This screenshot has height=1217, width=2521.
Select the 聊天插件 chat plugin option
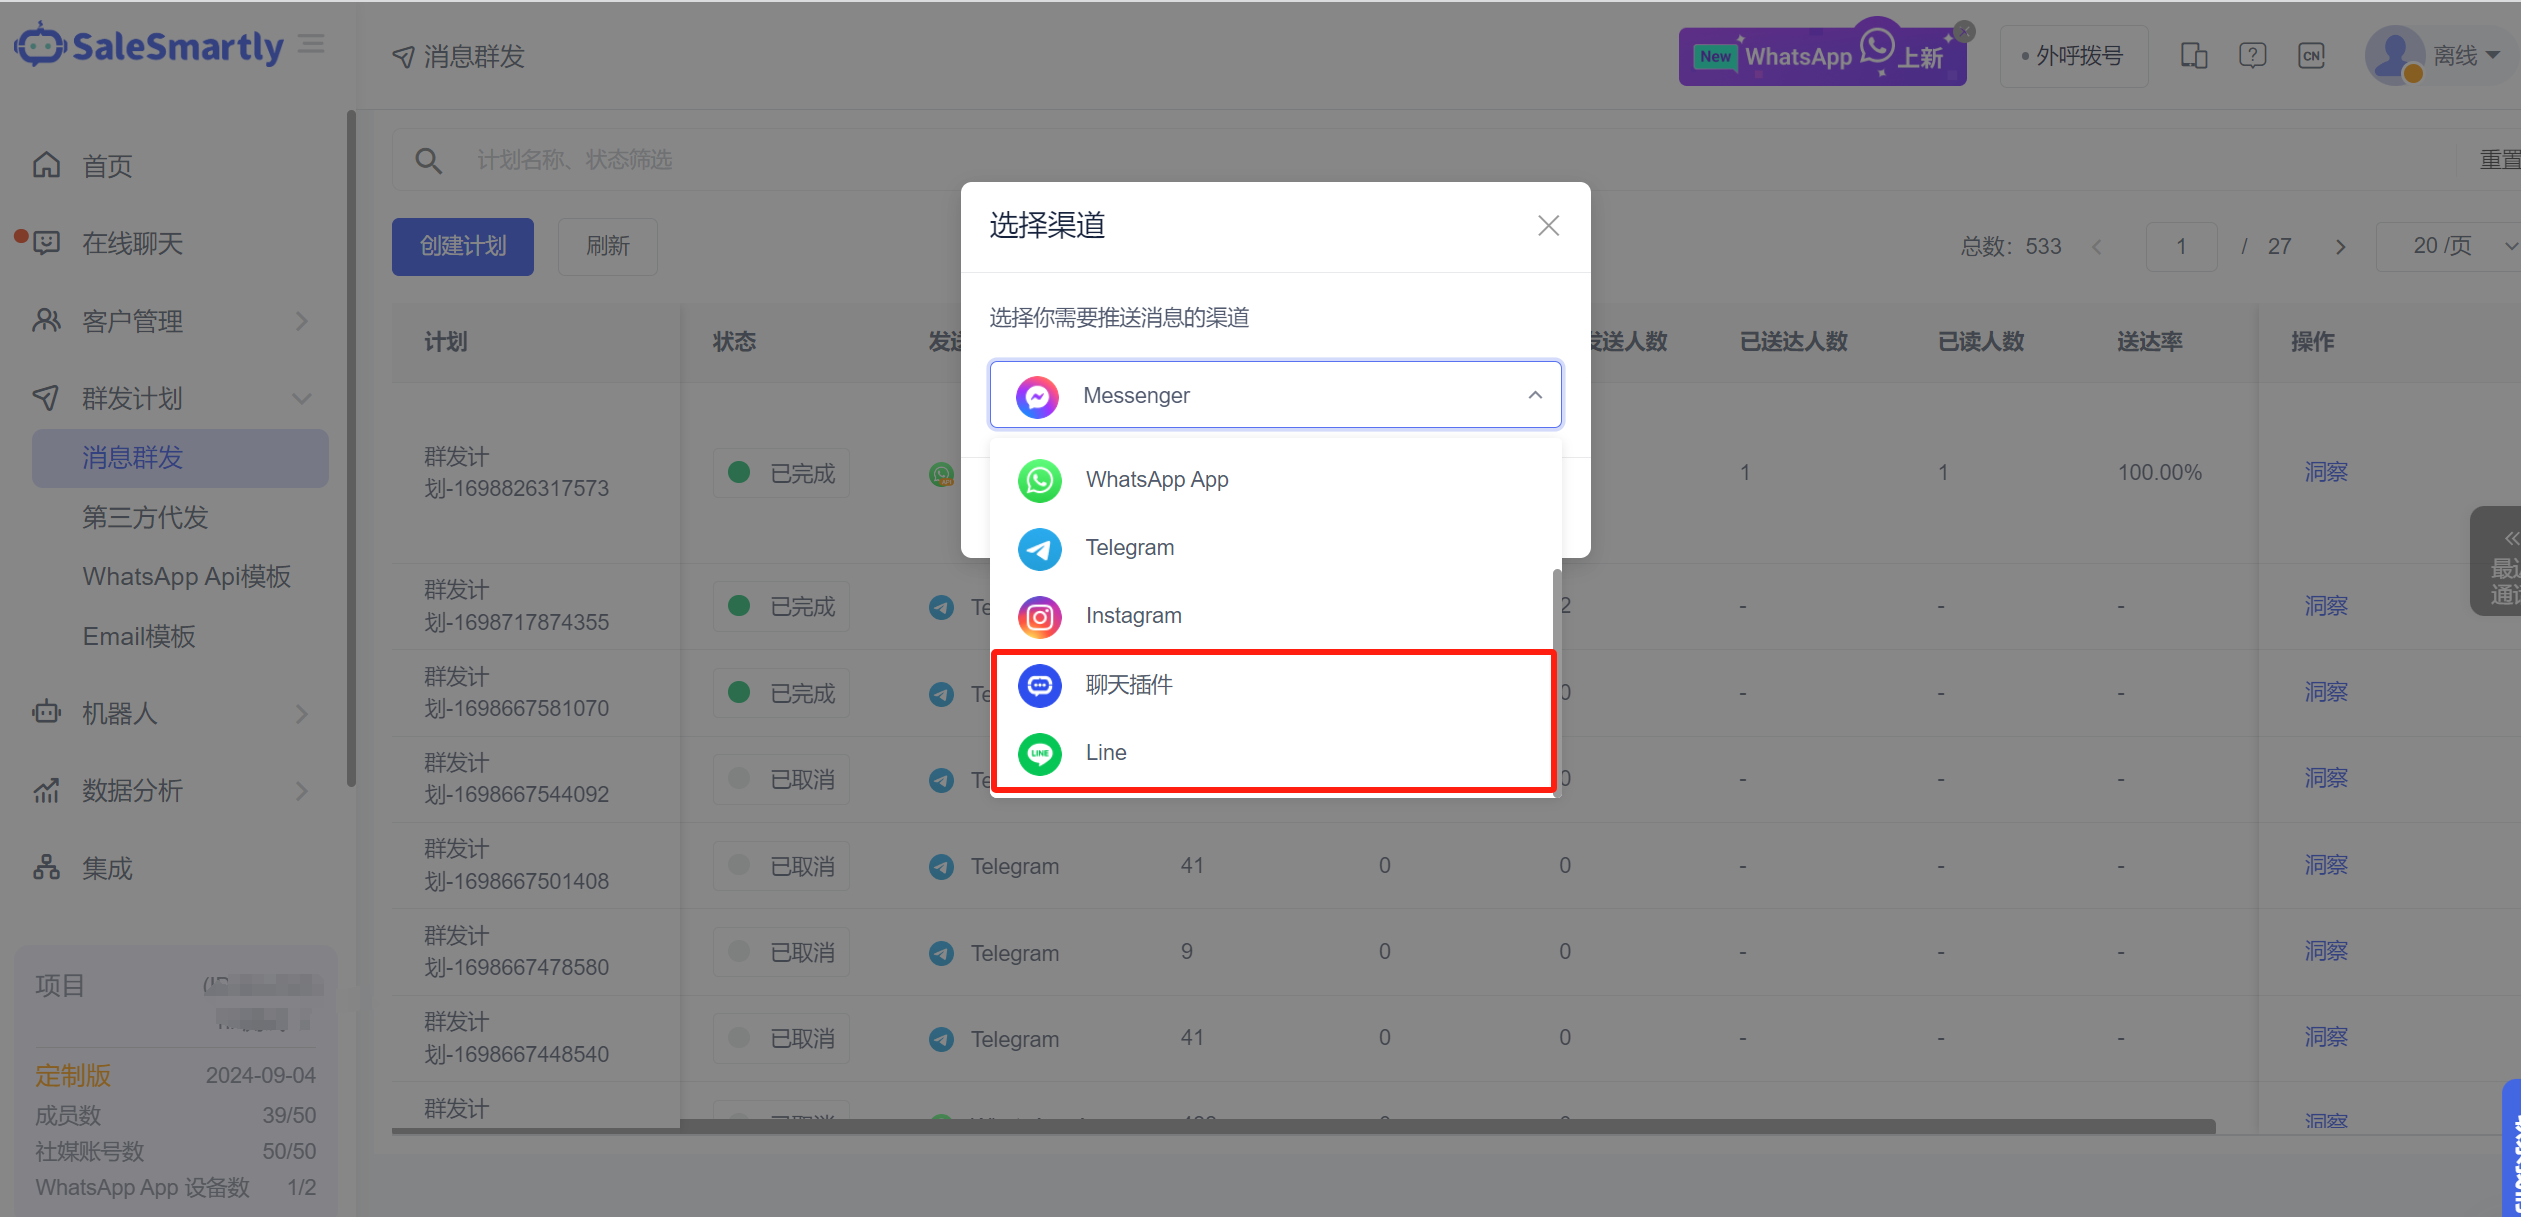pos(1128,685)
